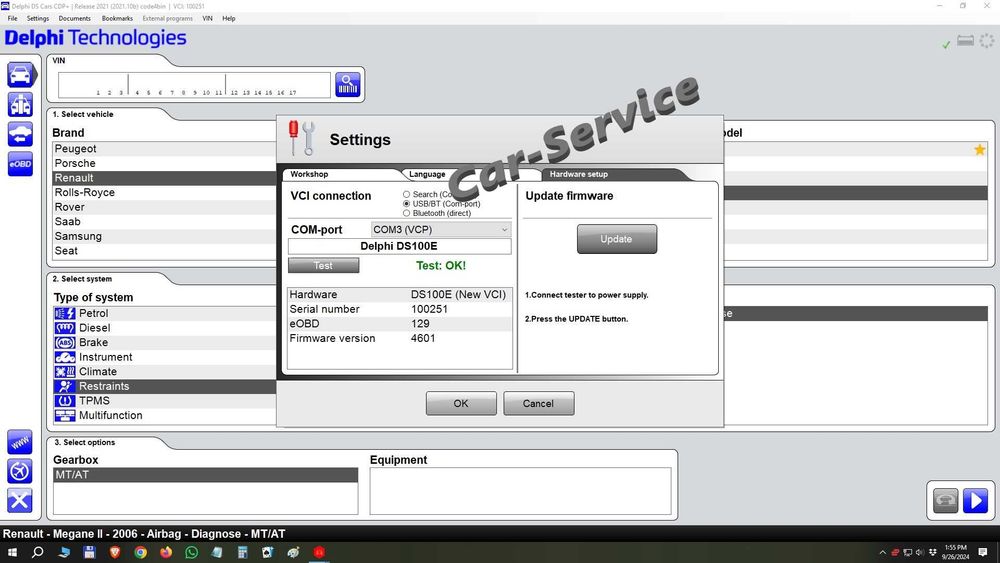Click the VIN input field
The image size is (1000, 563).
[195, 85]
